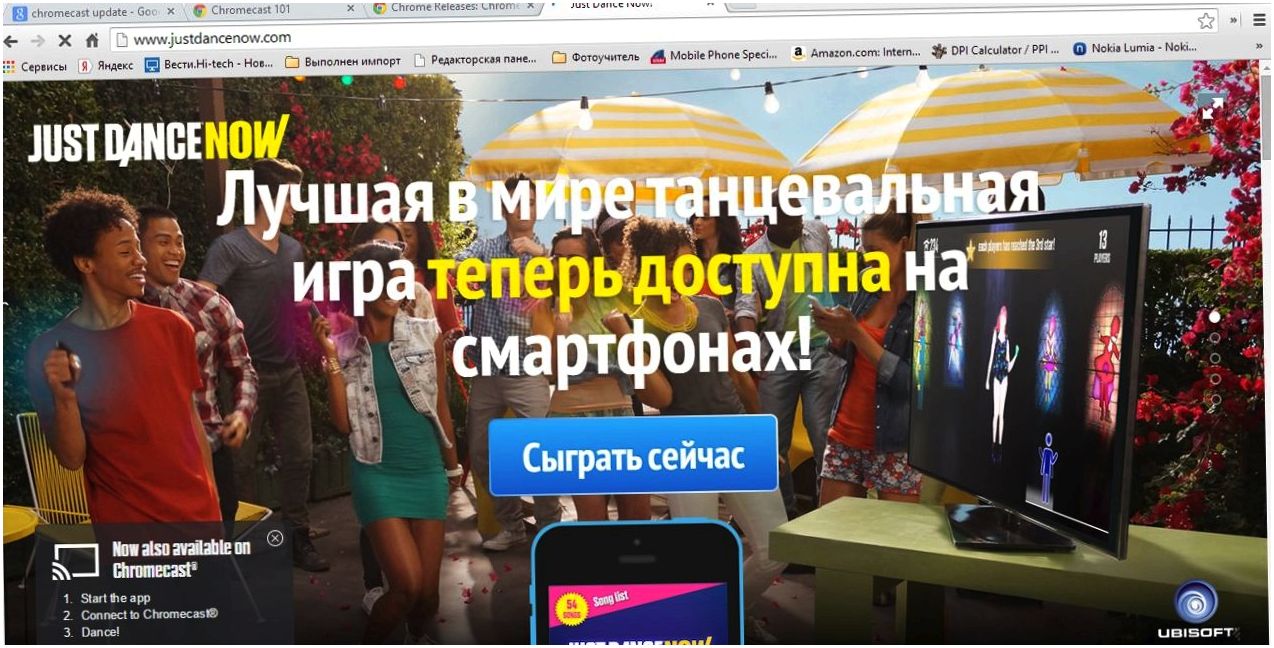
Task: Select the fifth slide indicator dot
Action: click(x=1215, y=399)
